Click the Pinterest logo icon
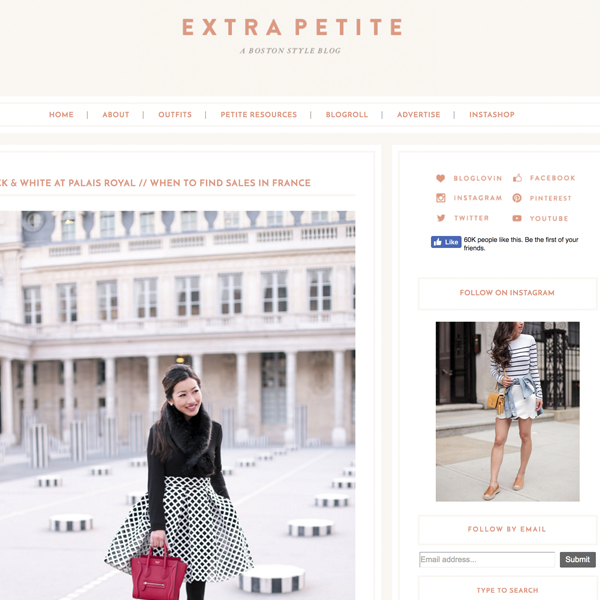 point(517,198)
